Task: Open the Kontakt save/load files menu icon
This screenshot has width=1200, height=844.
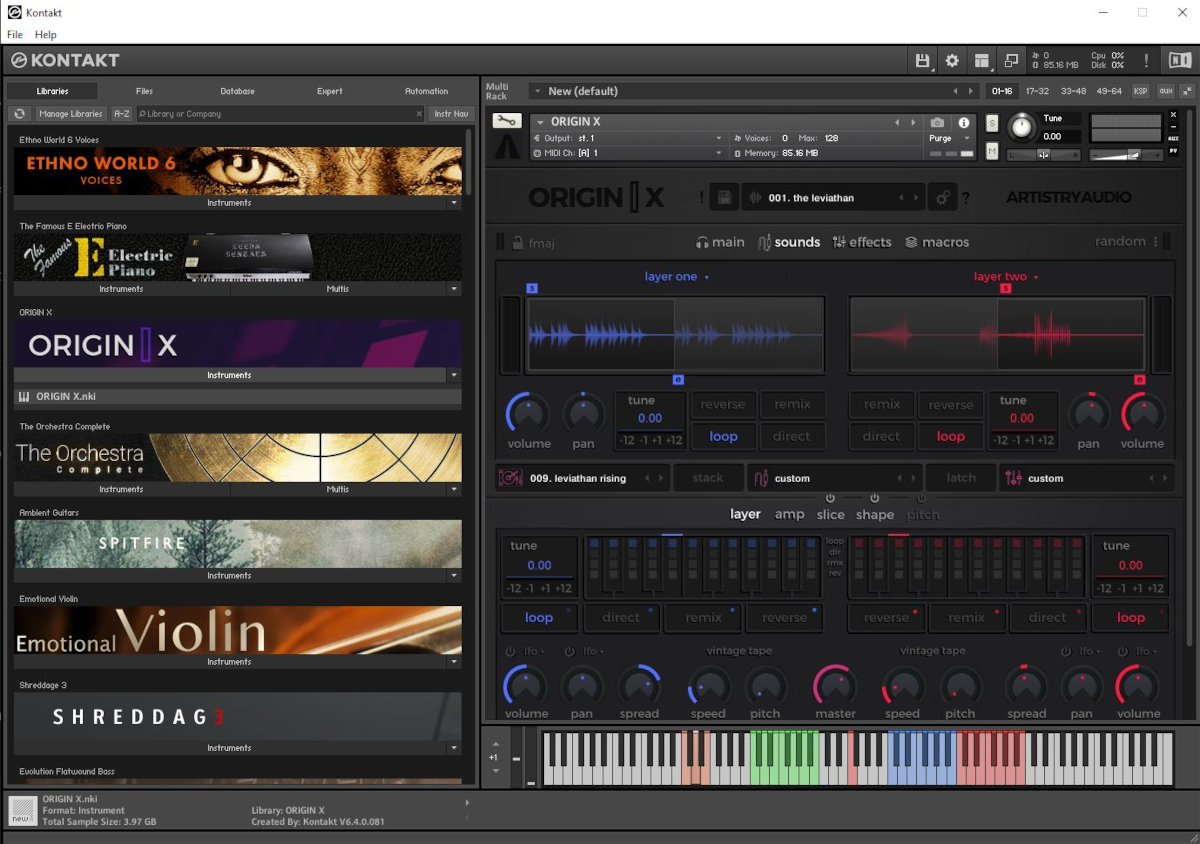Action: click(x=922, y=61)
